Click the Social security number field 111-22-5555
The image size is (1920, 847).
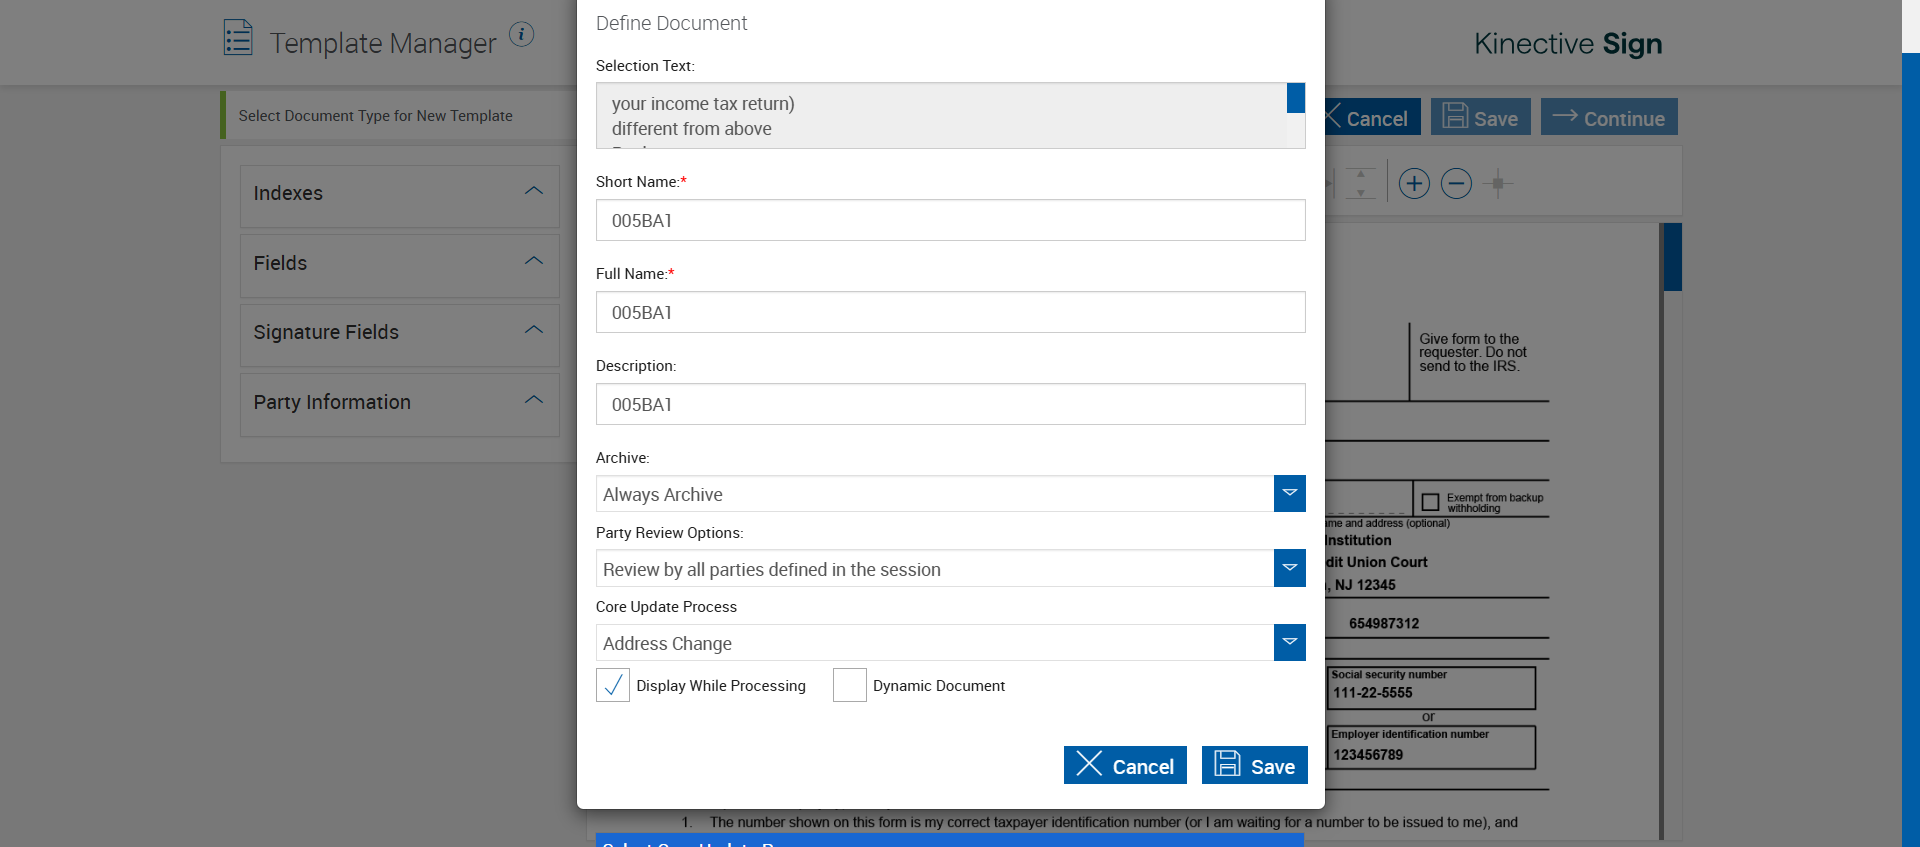tap(1431, 688)
